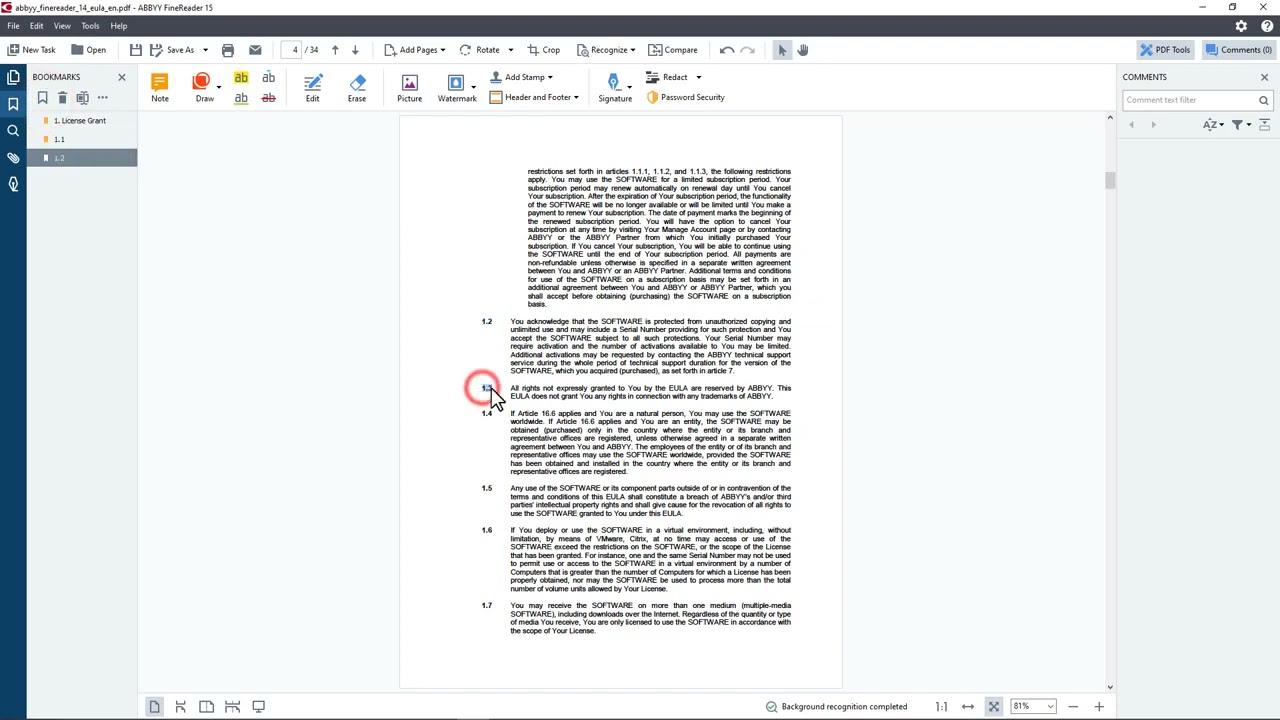This screenshot has height=720, width=1280.
Task: Select the Underline text markup tool
Action: (241, 98)
